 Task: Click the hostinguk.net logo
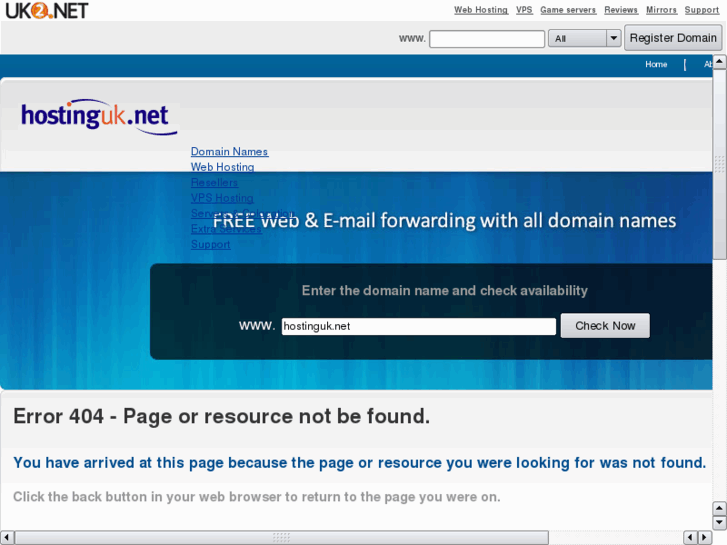(x=99, y=116)
